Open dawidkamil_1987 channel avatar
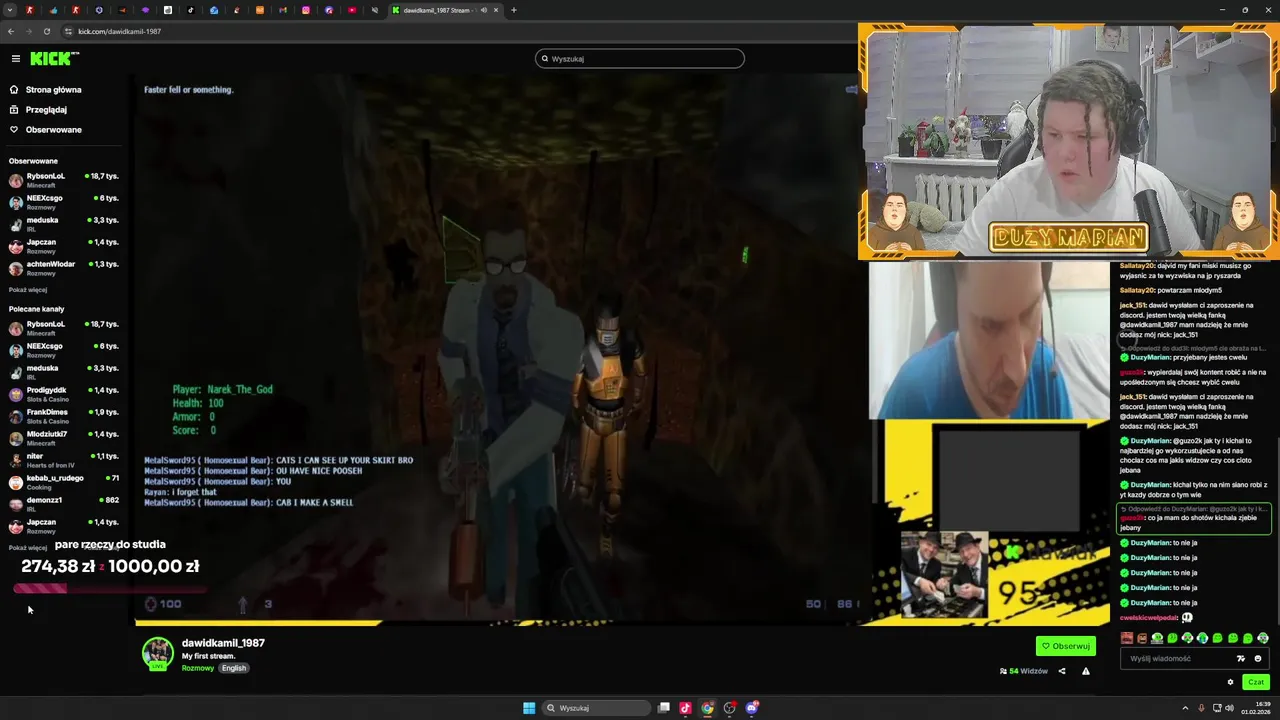The height and width of the screenshot is (720, 1280). (157, 653)
